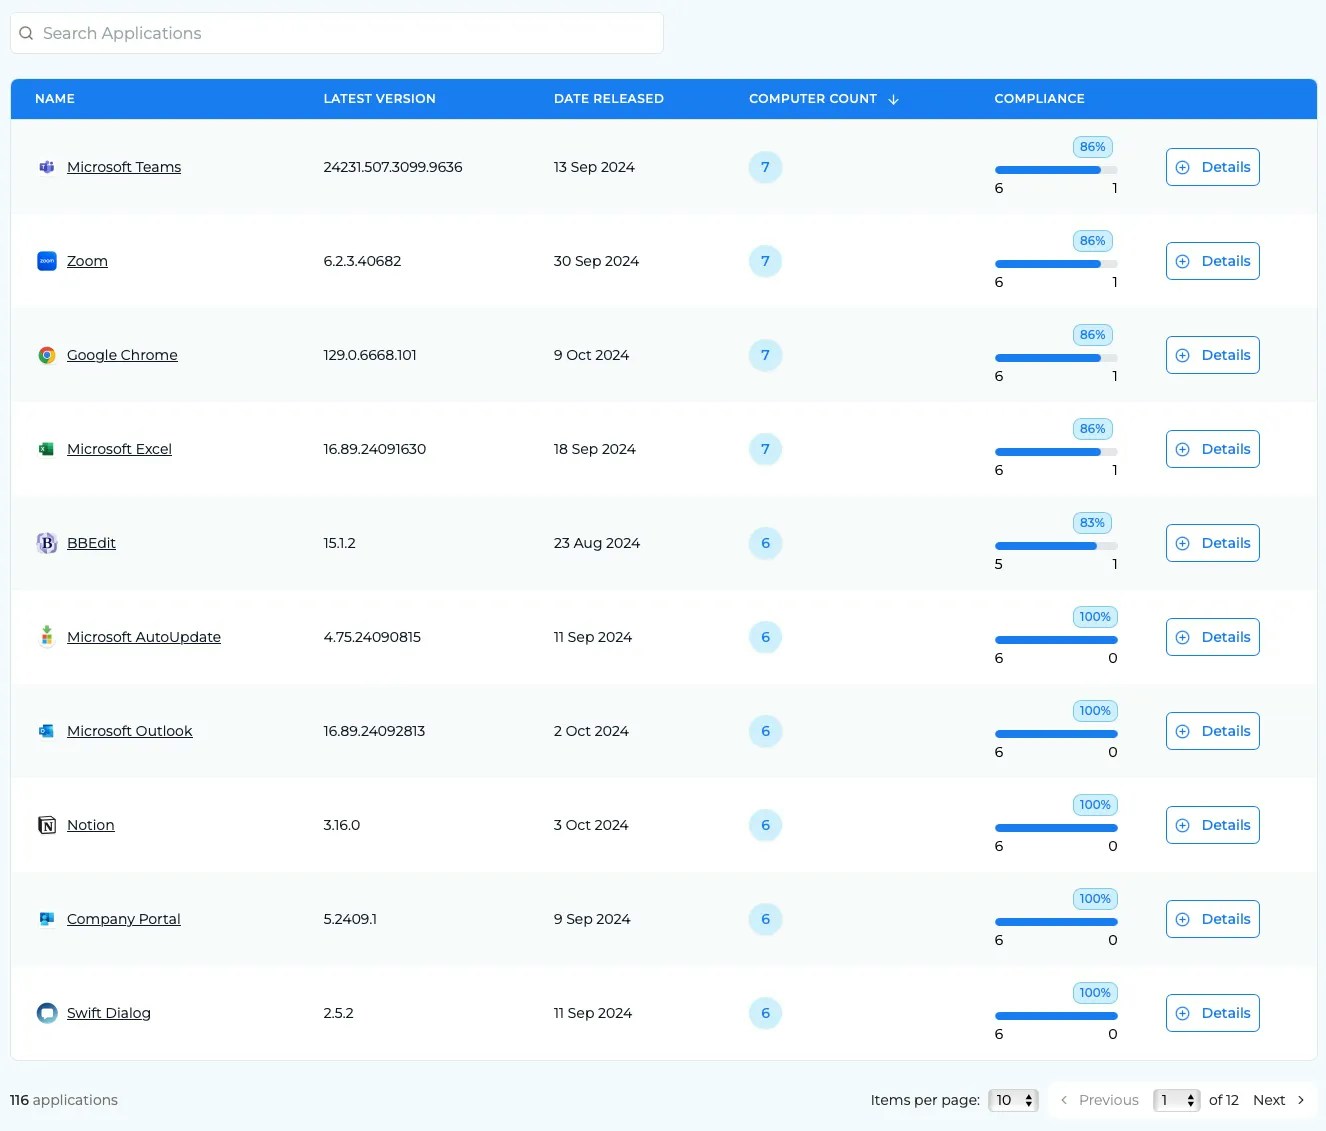Open the Notion link

pos(91,825)
